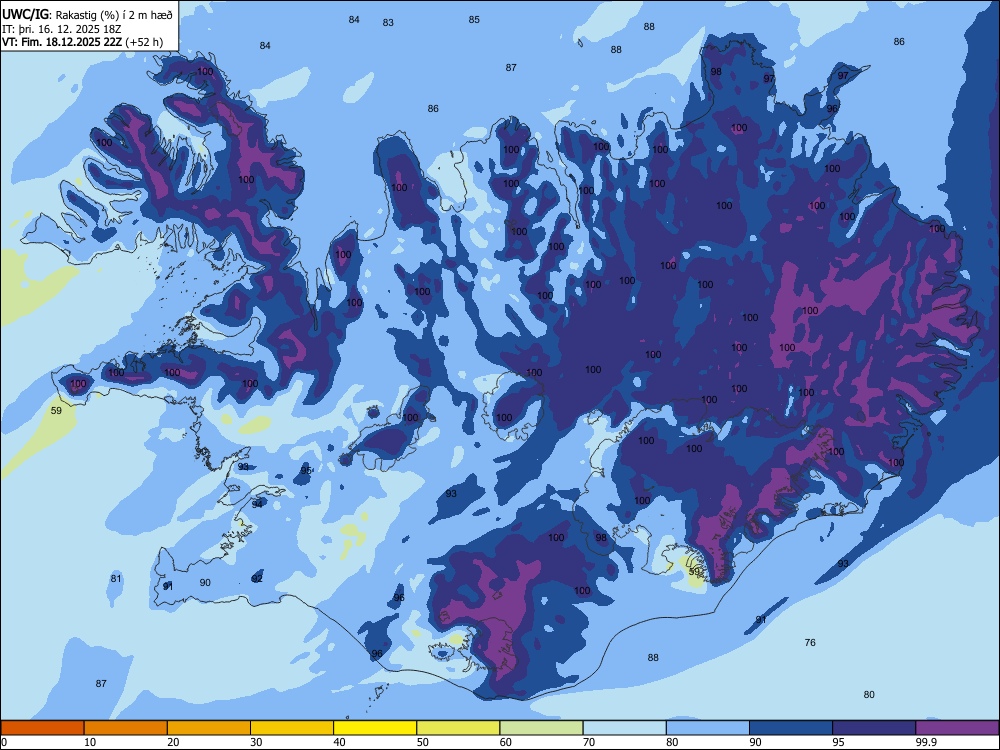Click the legend scale label 40
Screen dimensions: 1000x750
click(339, 742)
